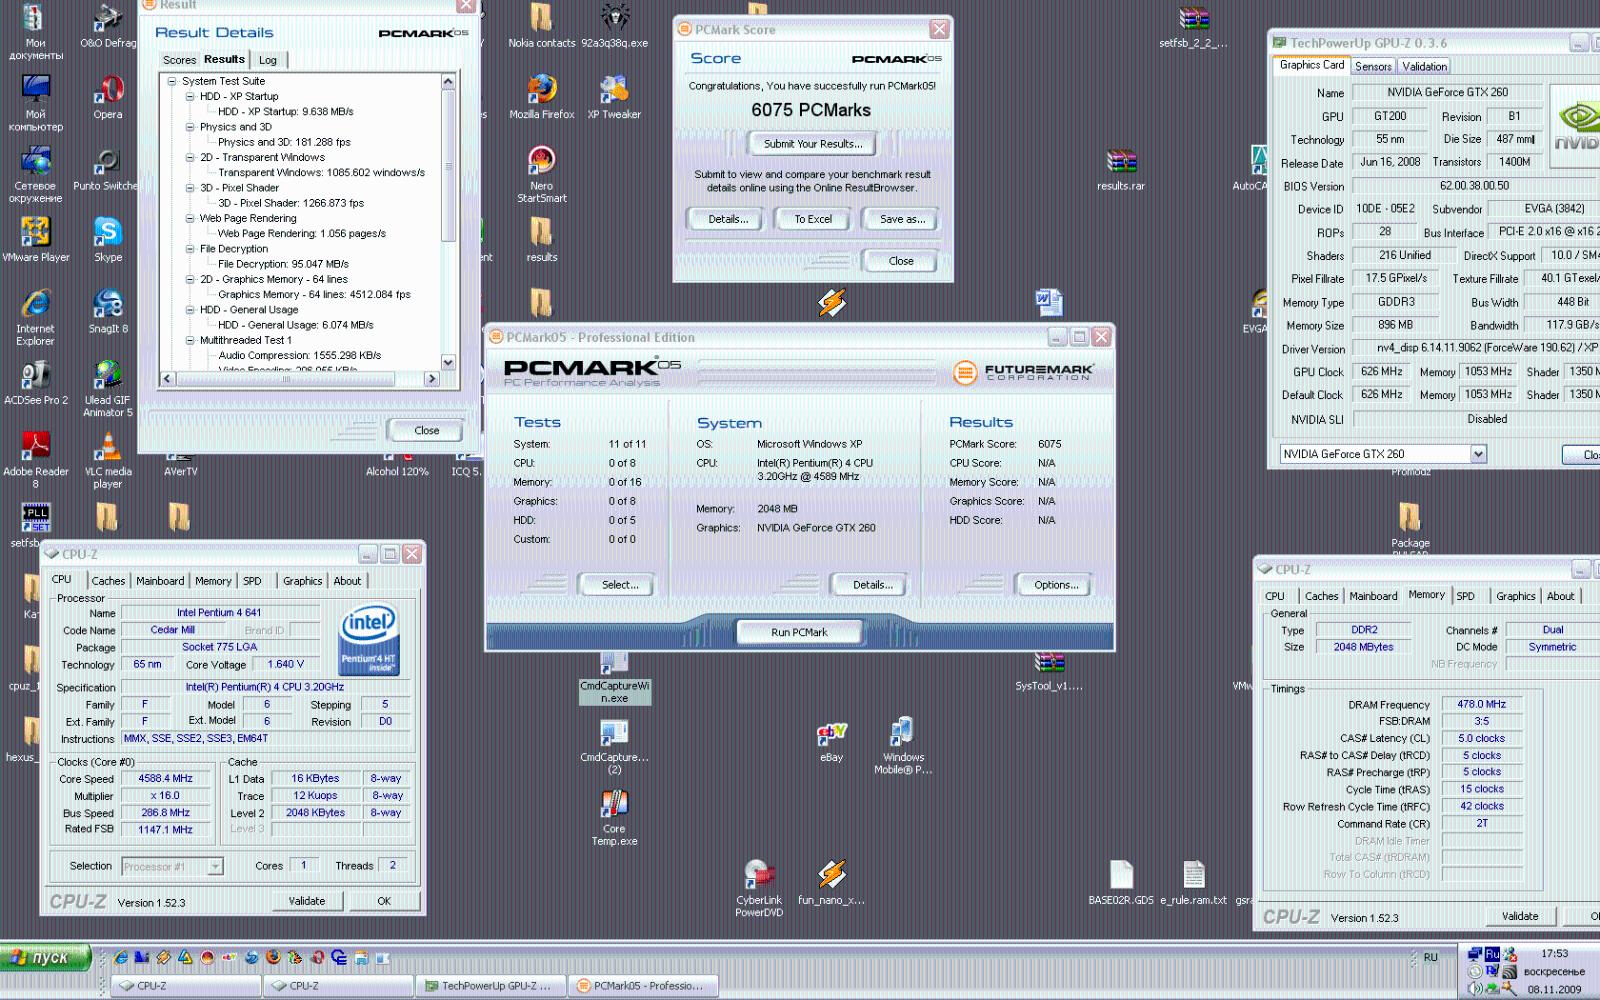The height and width of the screenshot is (1000, 1600).
Task: Click the vertical scrollbar down arrow in Result Details
Action: click(448, 363)
